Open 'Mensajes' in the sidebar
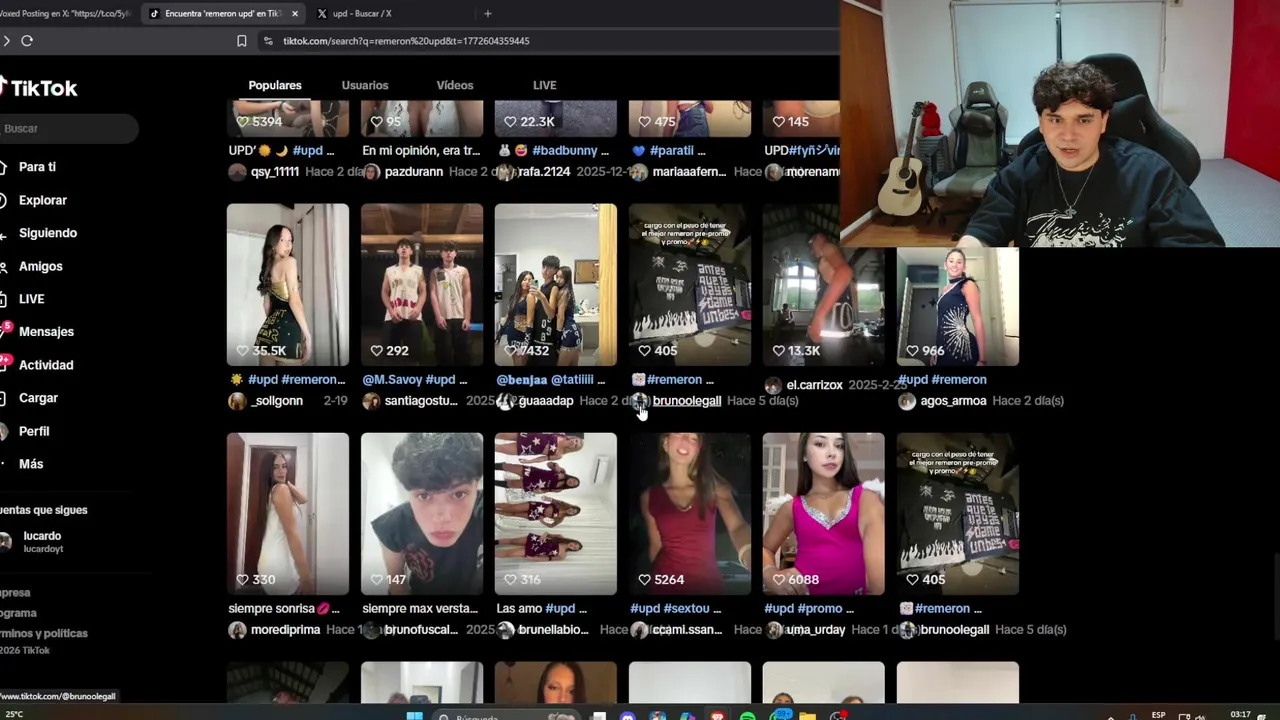This screenshot has height=720, width=1280. coord(46,332)
